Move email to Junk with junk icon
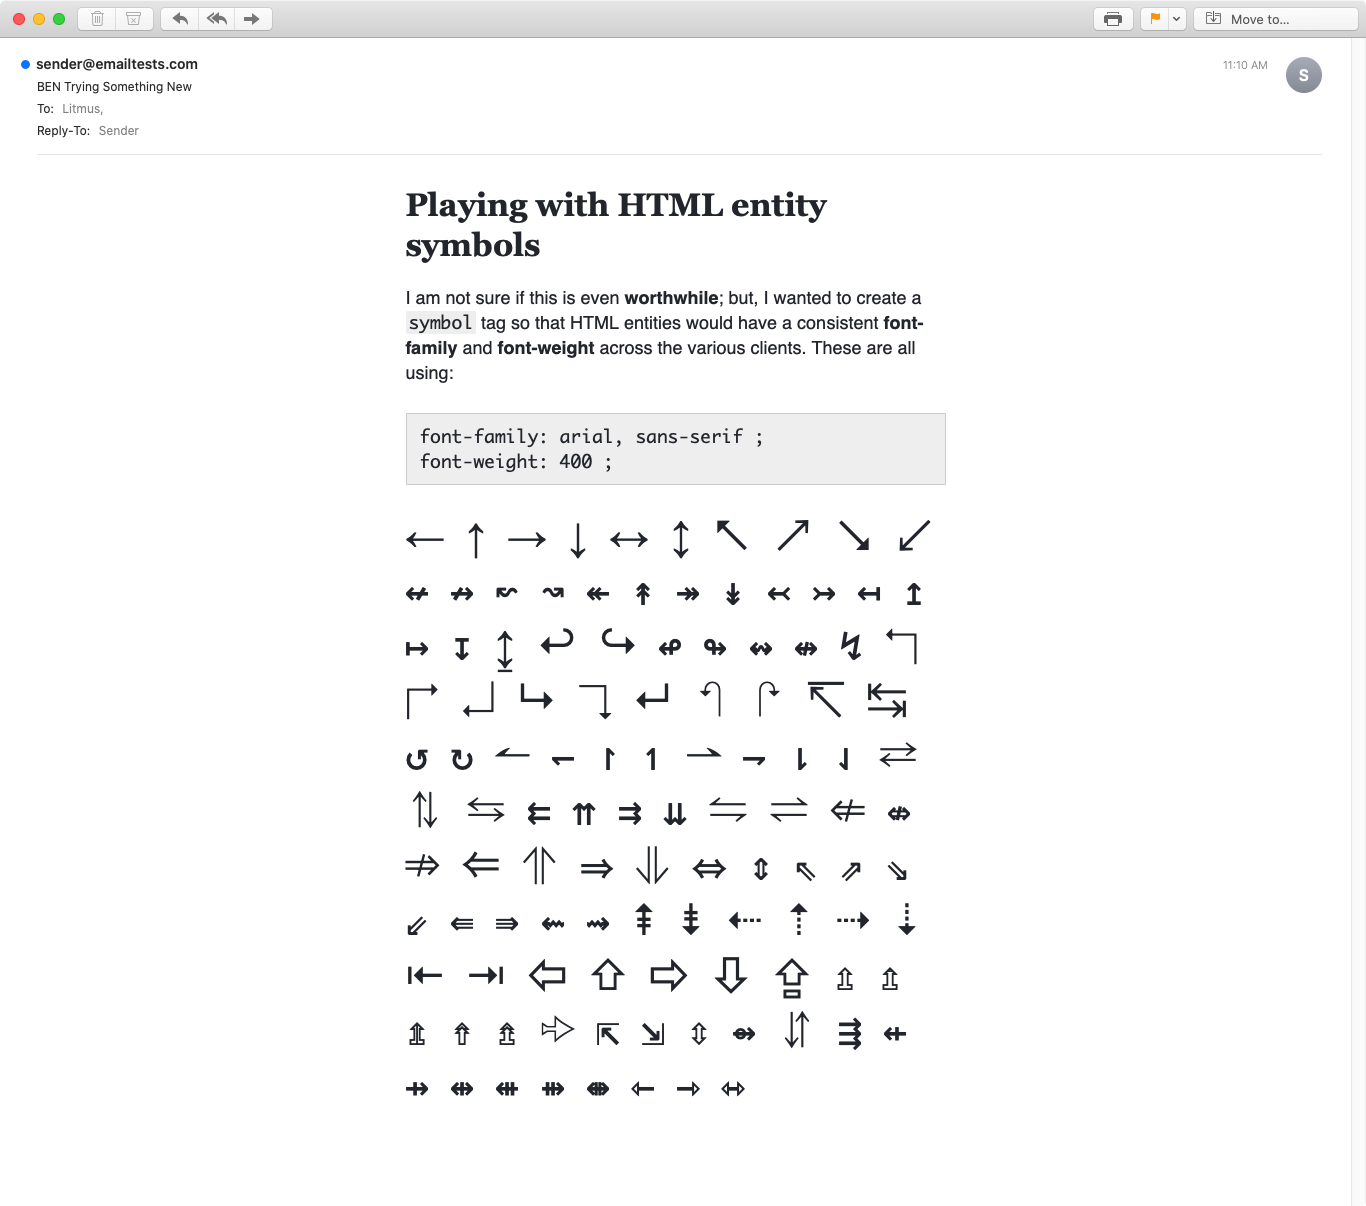The image size is (1366, 1206). (133, 19)
